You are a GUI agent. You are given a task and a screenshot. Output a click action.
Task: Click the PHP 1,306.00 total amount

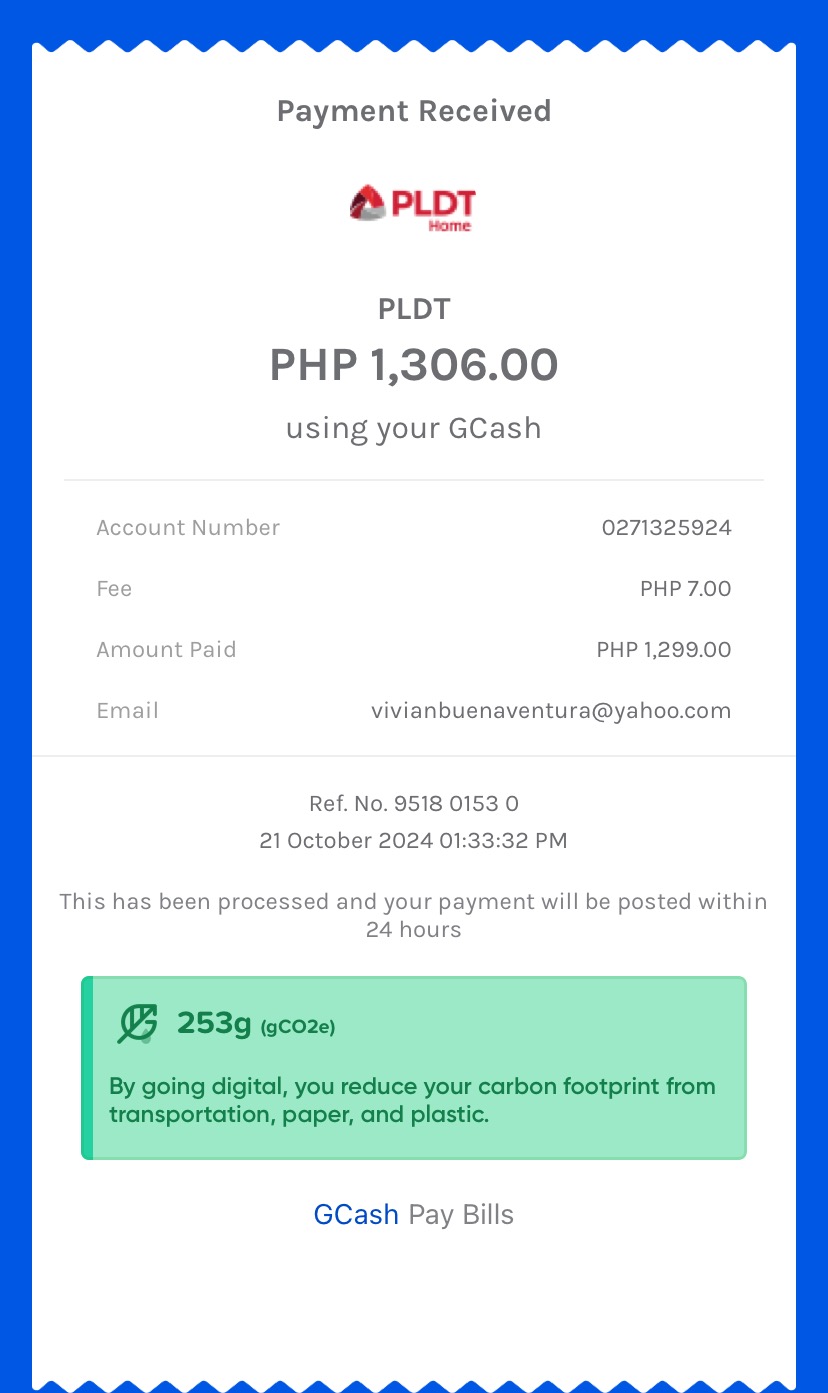413,365
